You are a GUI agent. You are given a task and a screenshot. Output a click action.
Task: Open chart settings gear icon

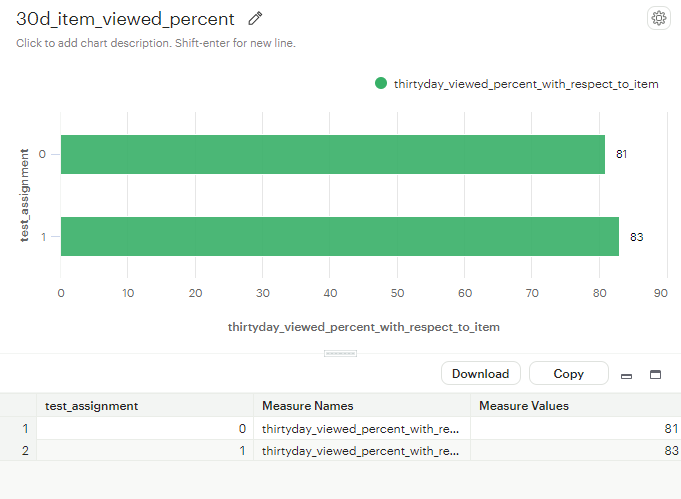point(658,18)
